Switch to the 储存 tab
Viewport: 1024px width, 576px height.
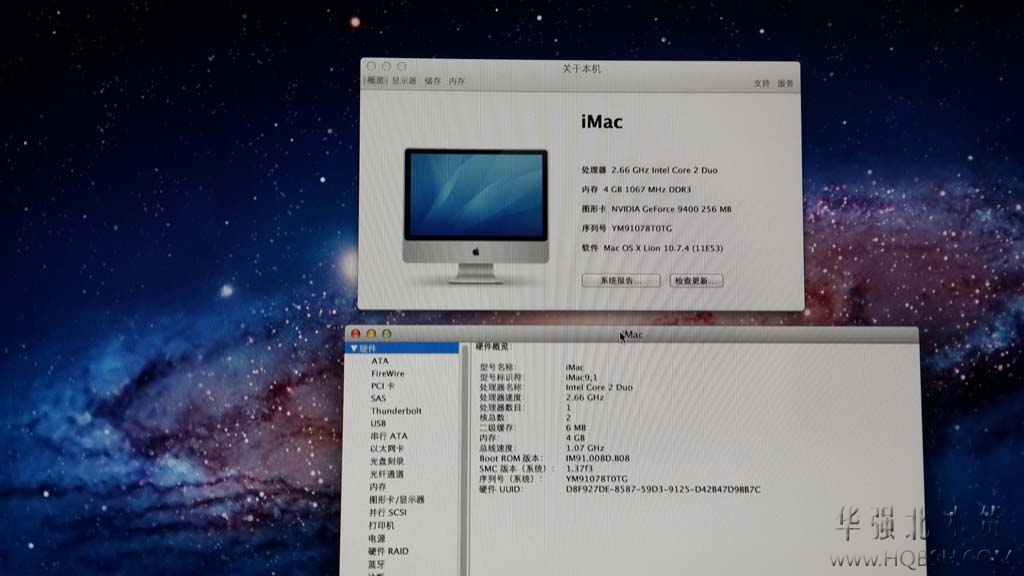[x=432, y=81]
